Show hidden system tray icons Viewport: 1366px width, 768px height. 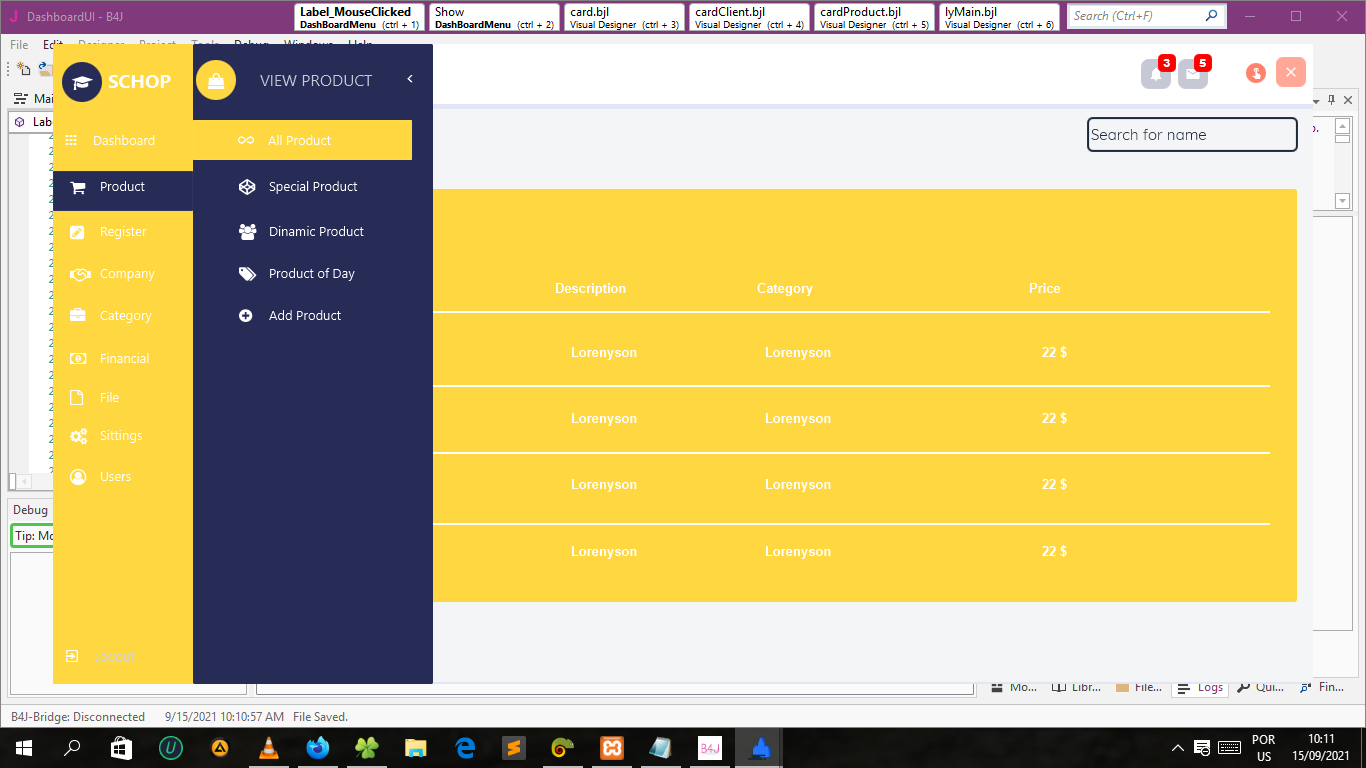pyautogui.click(x=1178, y=748)
